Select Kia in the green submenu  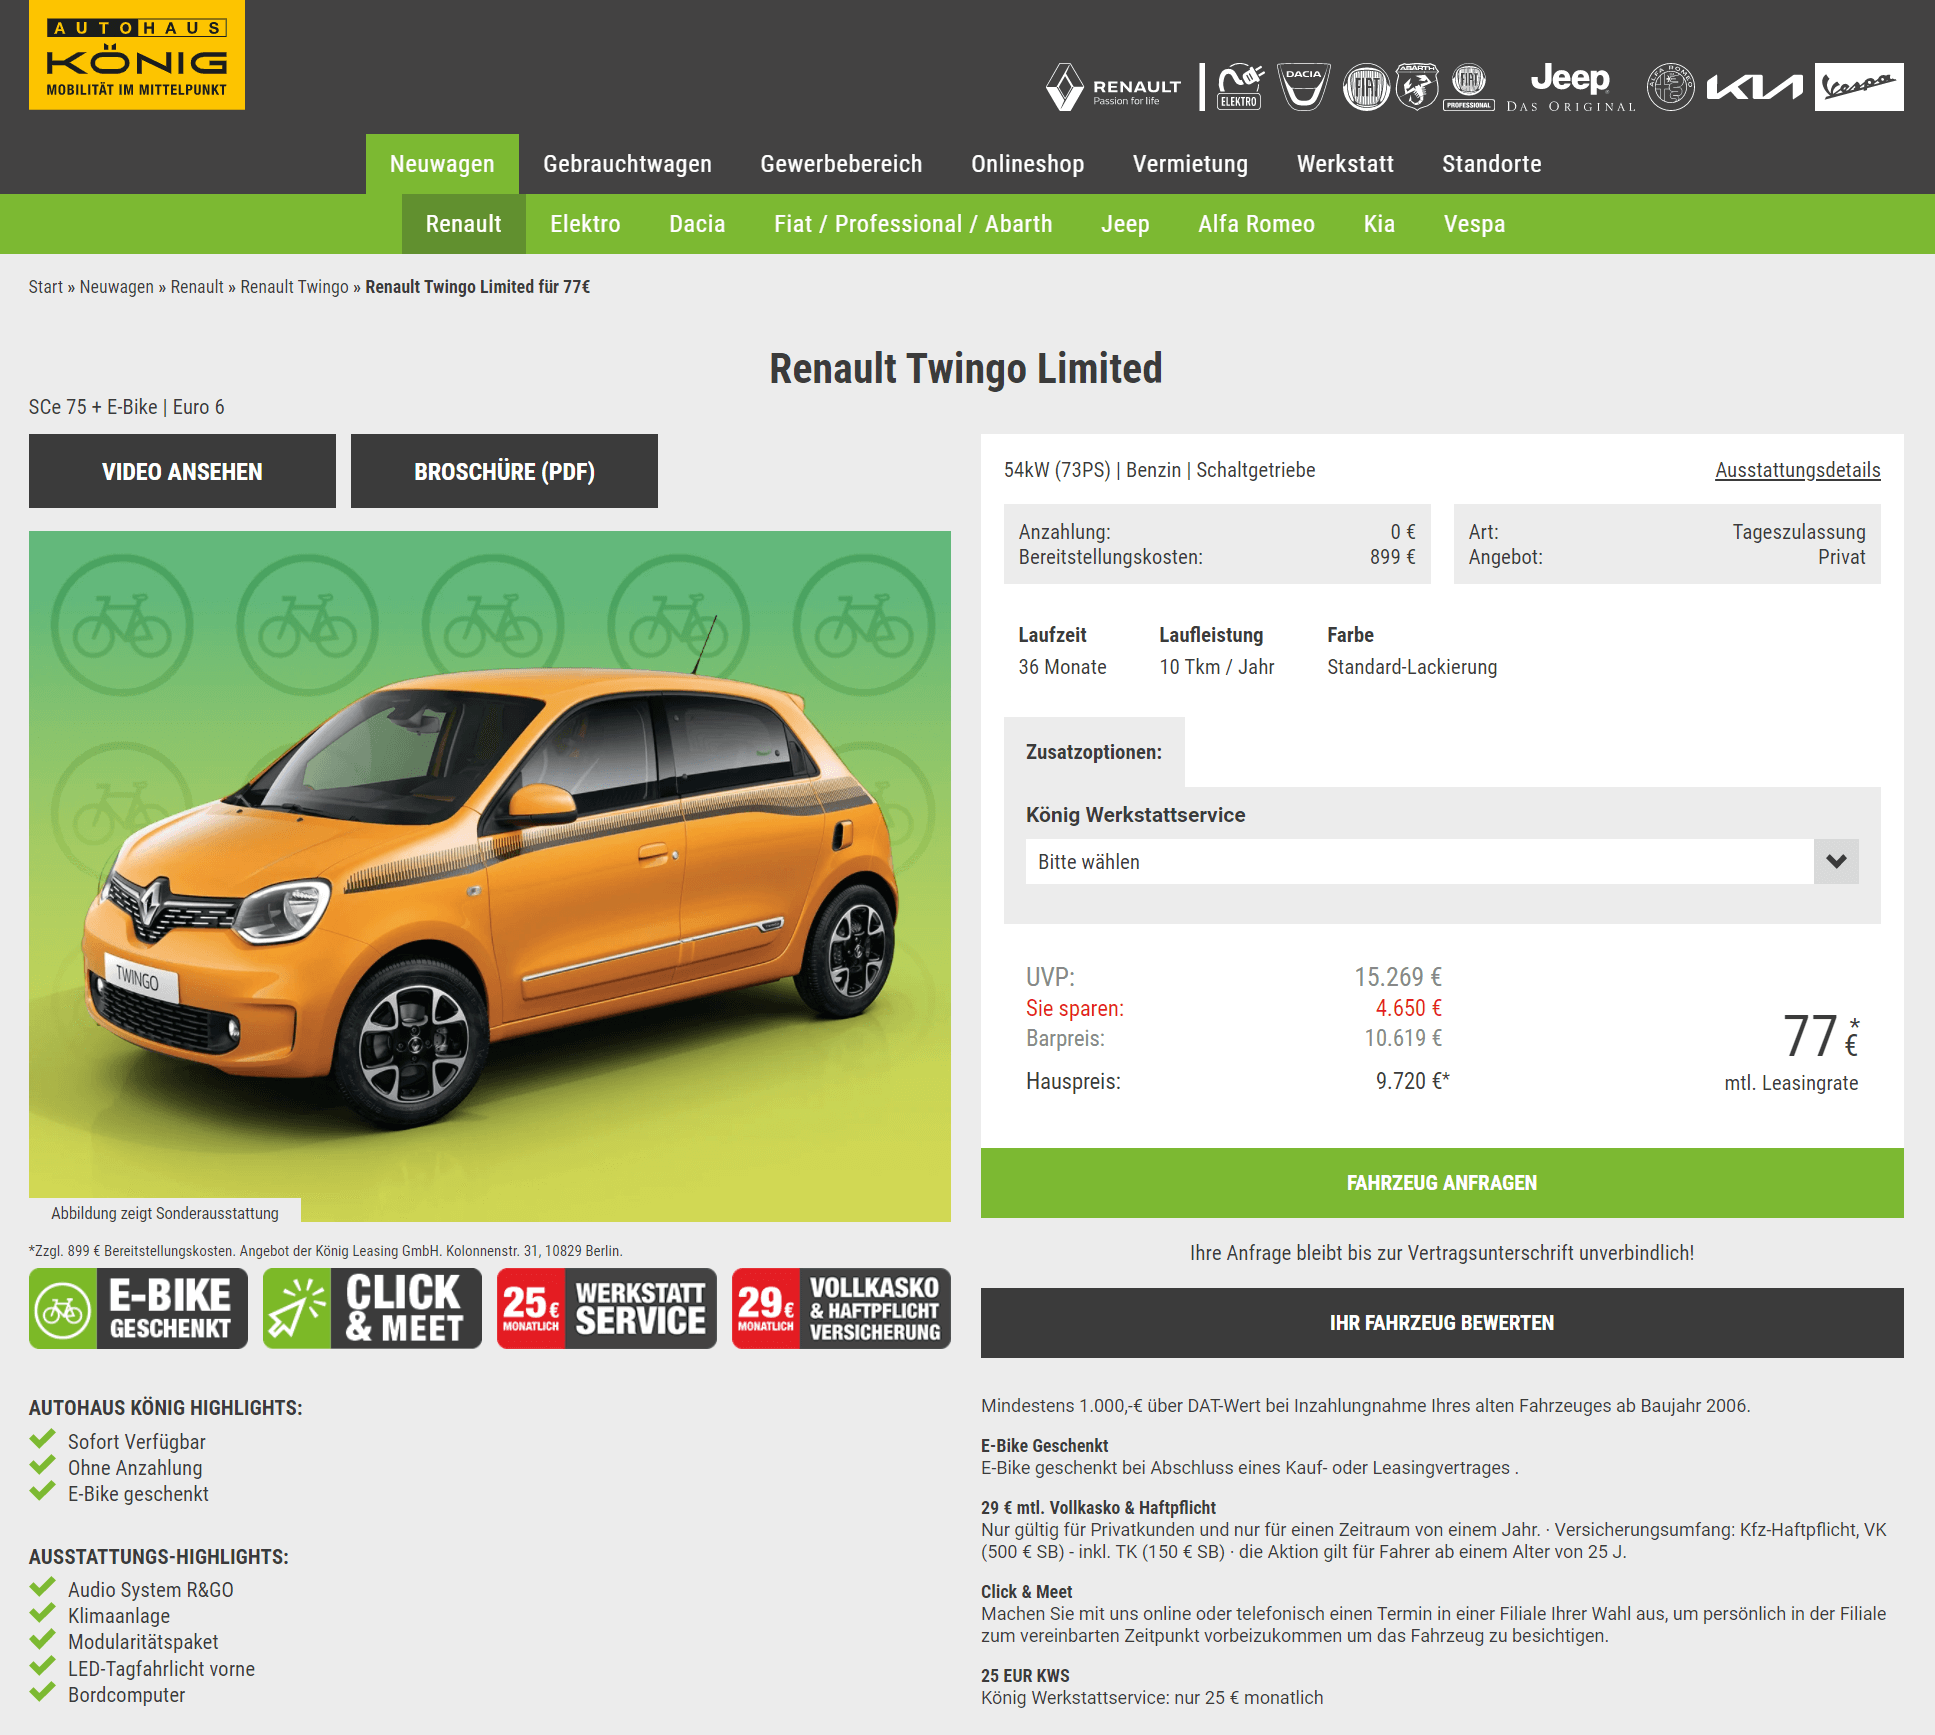tap(1379, 224)
